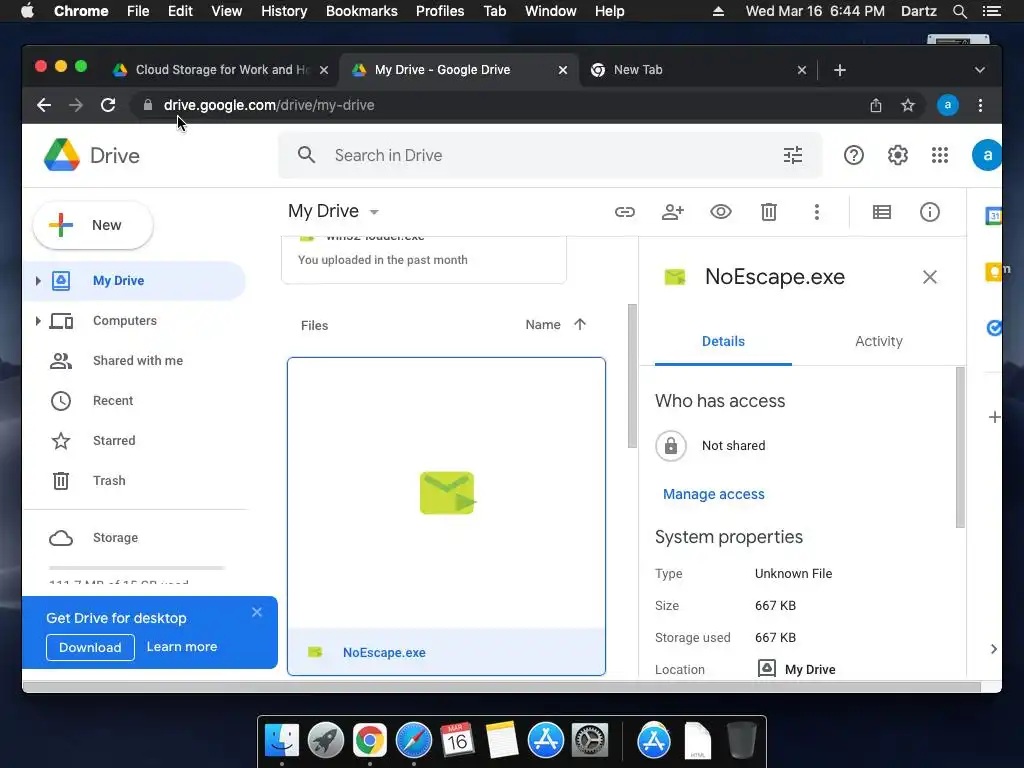
Task: Click the Name sort label
Action: coord(543,325)
